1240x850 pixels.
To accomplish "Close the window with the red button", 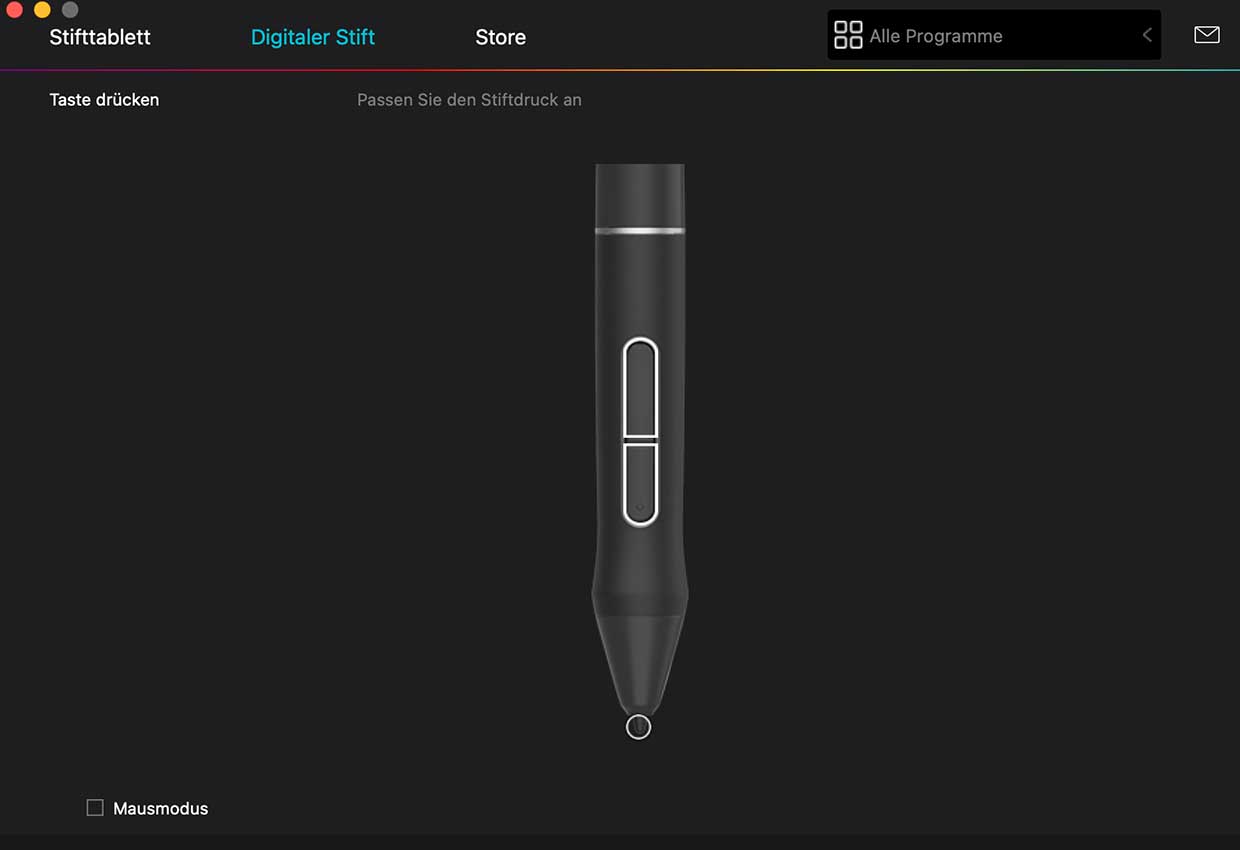I will pos(14,10).
